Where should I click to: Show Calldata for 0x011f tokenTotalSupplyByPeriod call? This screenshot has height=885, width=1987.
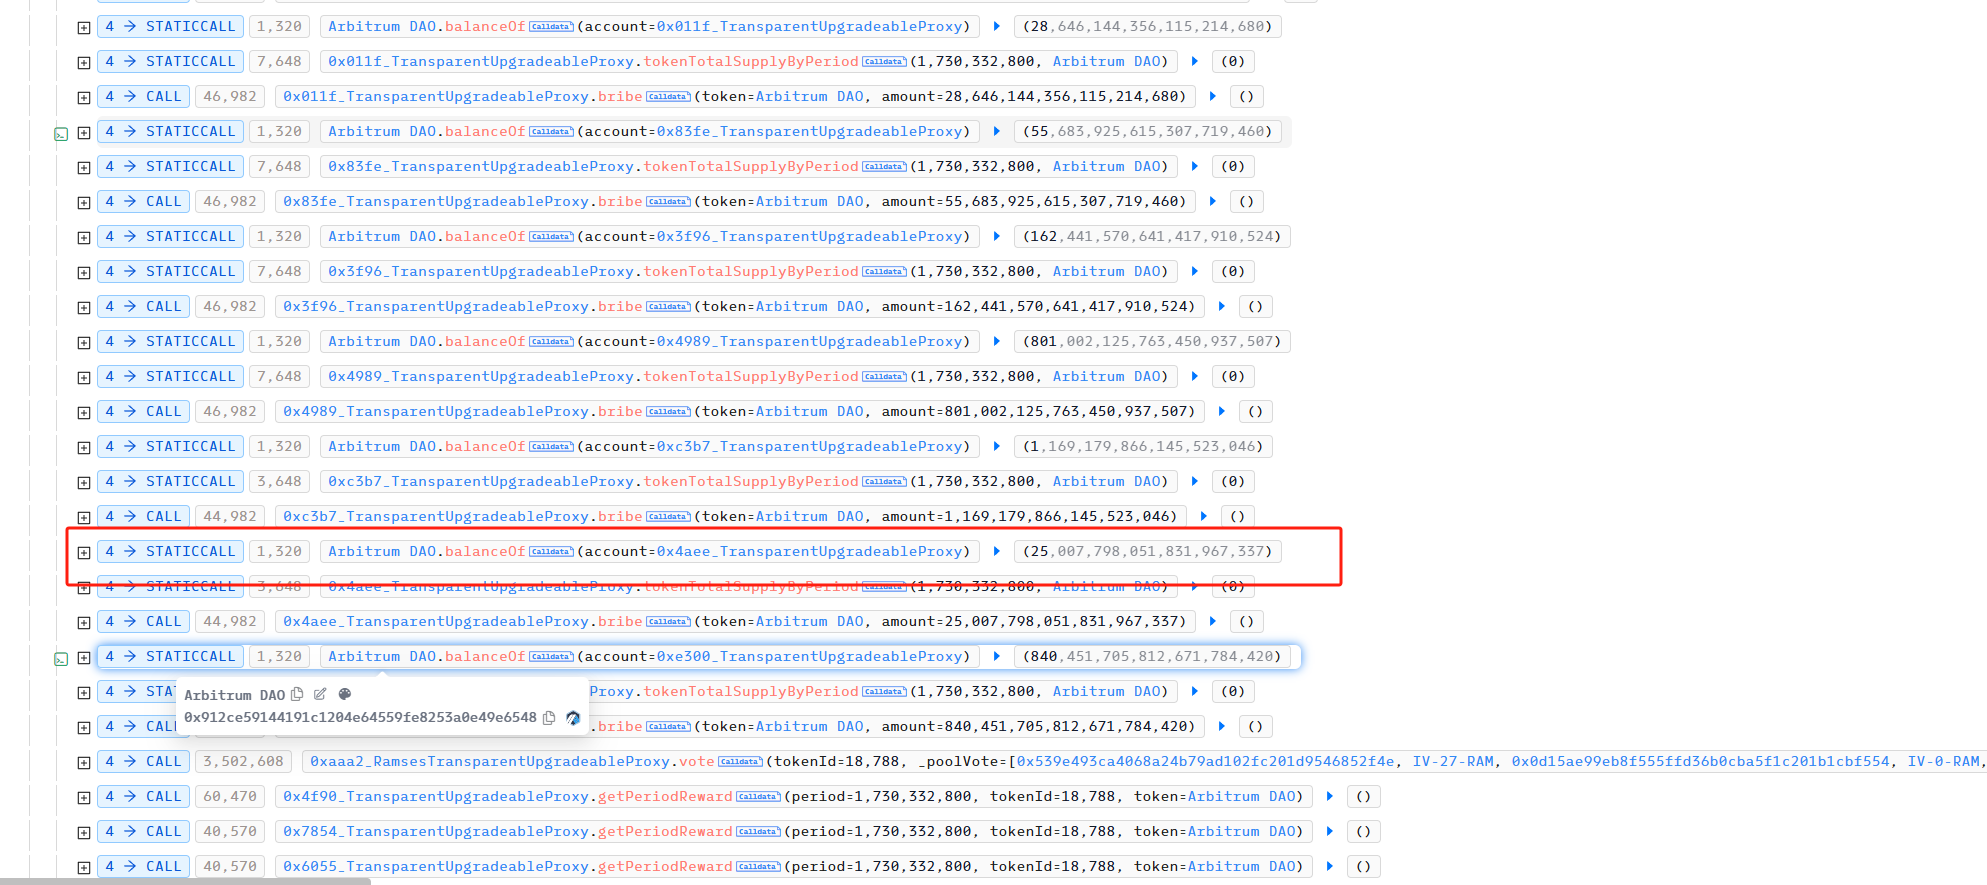pyautogui.click(x=884, y=62)
